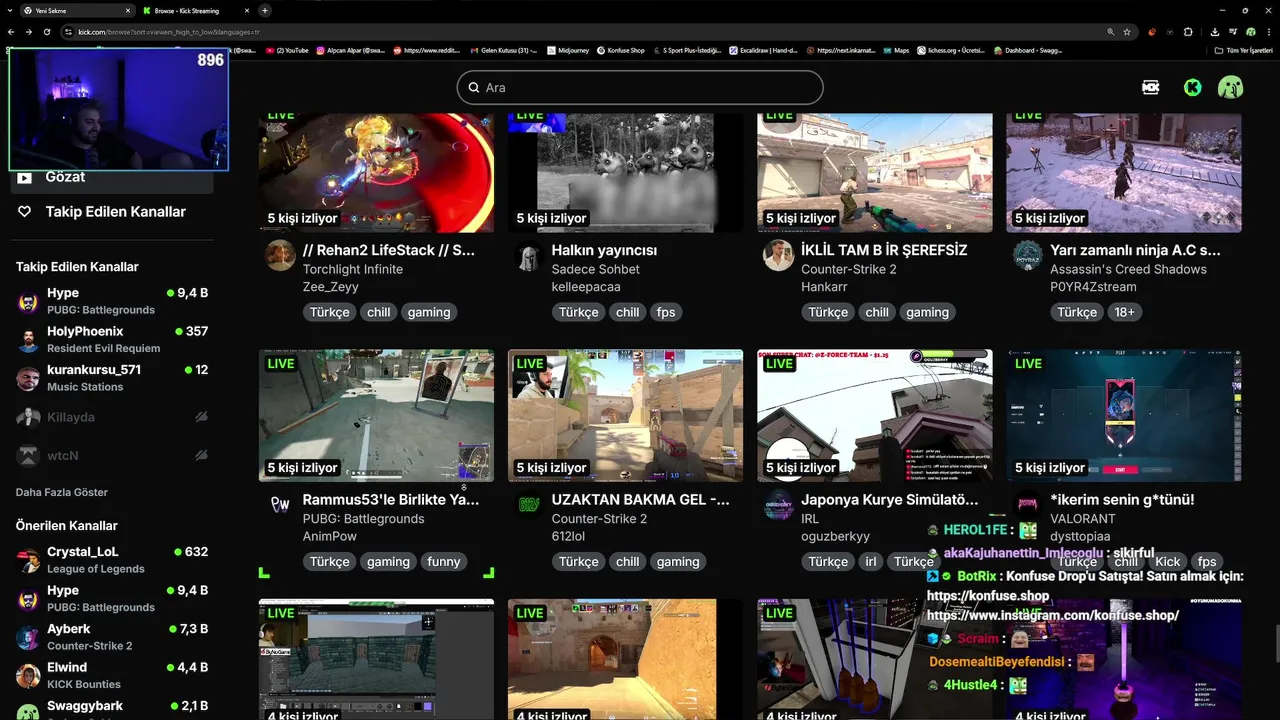Click the MOK icon in Kick header
This screenshot has height=720, width=1280.
(x=1150, y=87)
